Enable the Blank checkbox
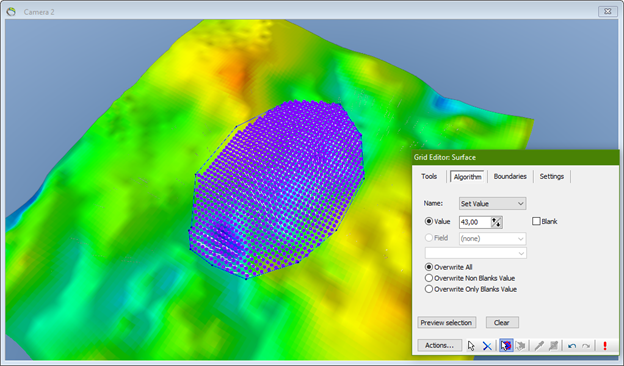This screenshot has width=624, height=366. coord(536,221)
